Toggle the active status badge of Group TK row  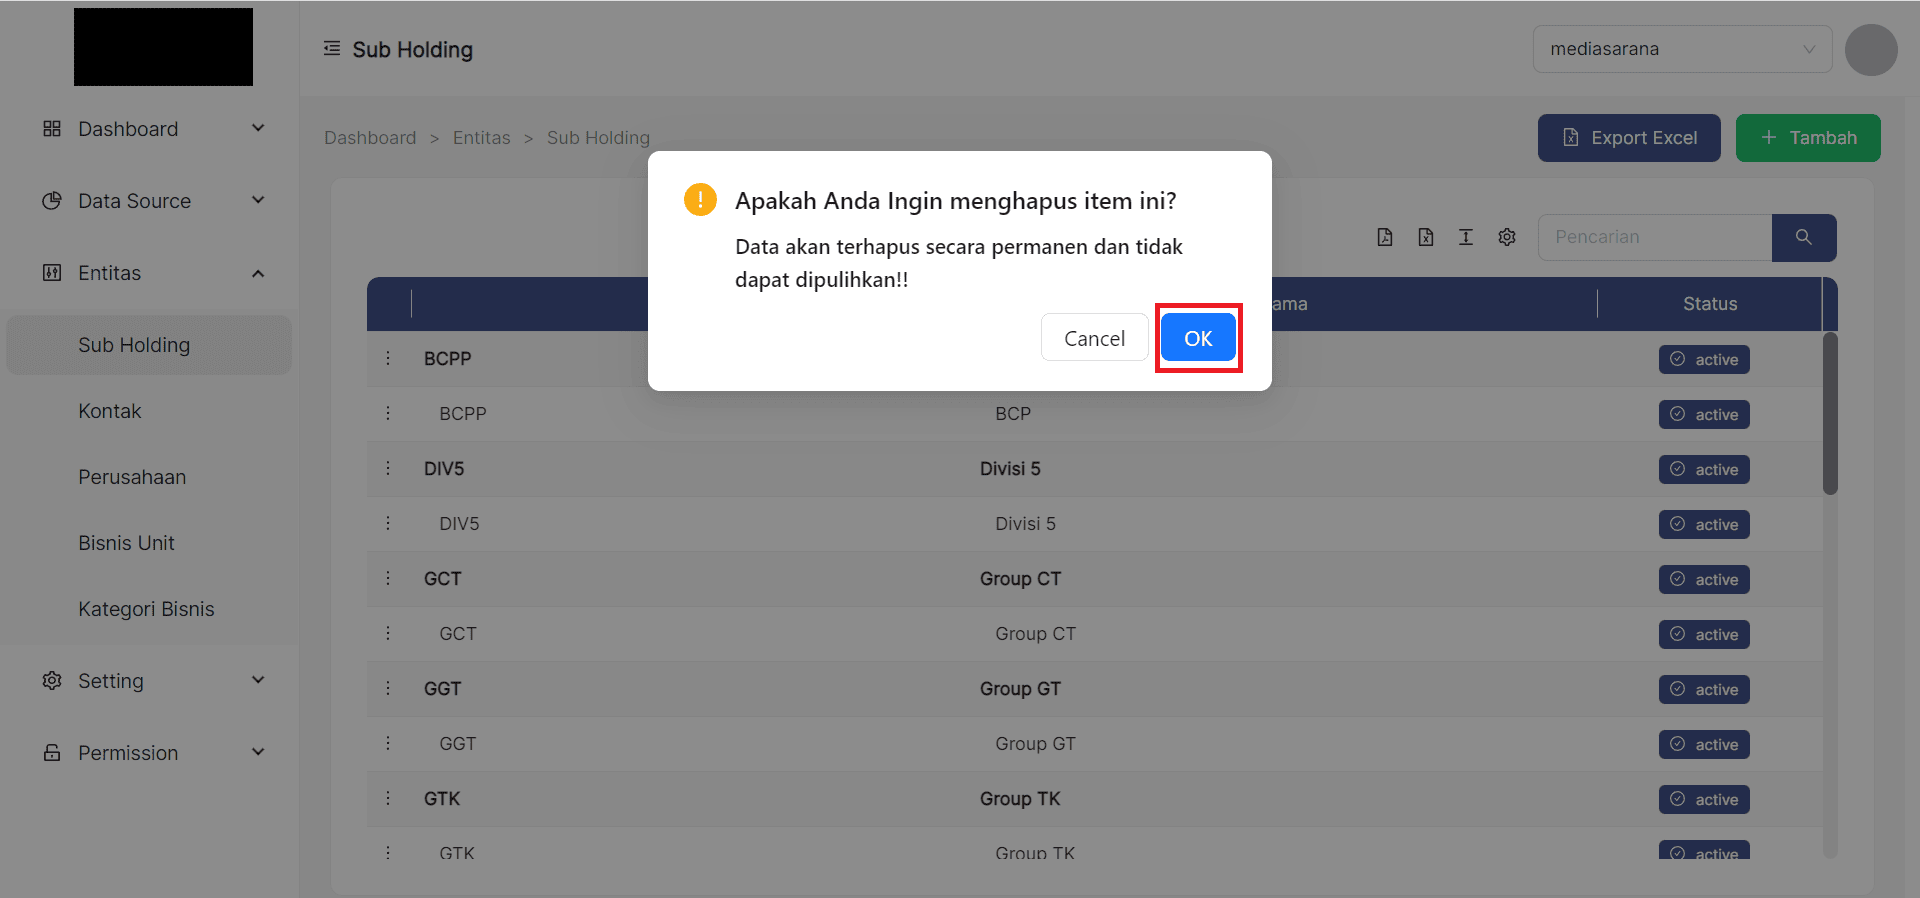coord(1704,799)
